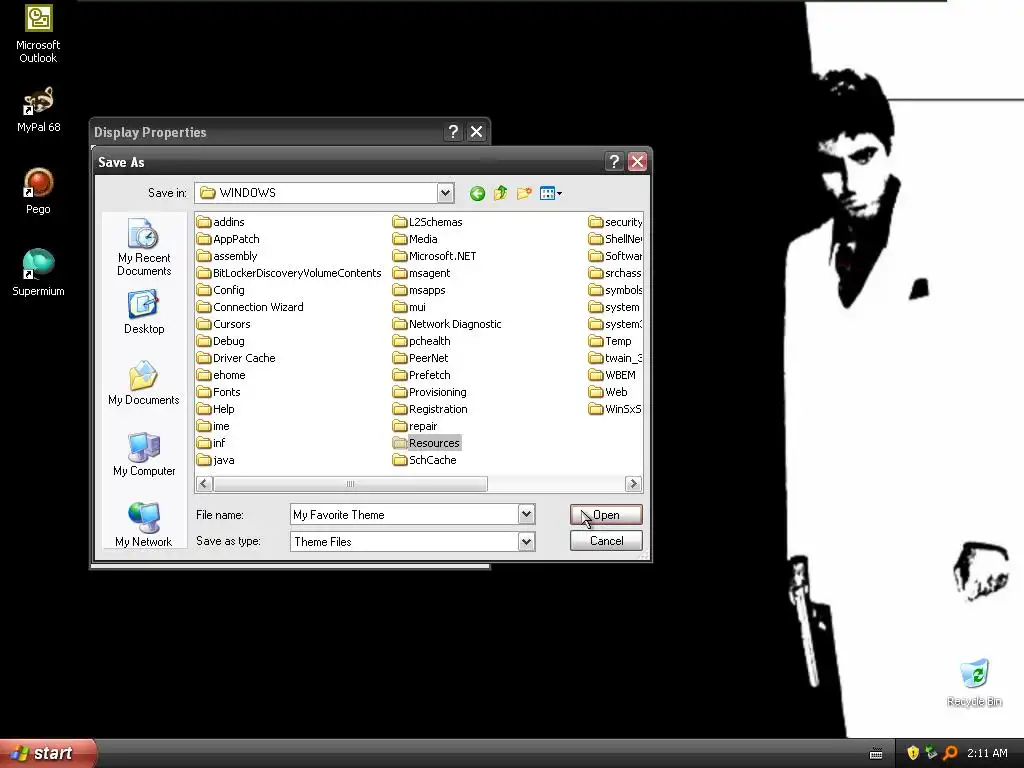Select the SchCache folder

[425, 460]
